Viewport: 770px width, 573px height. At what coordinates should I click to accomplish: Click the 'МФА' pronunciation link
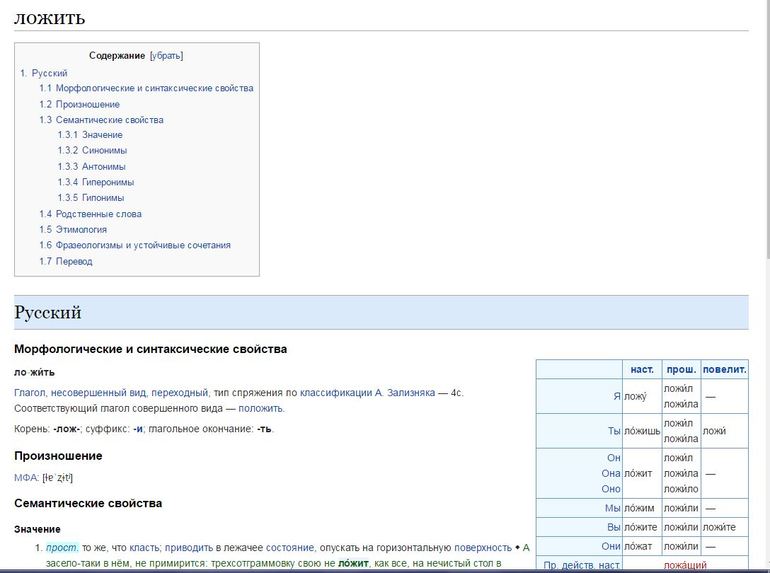26,478
